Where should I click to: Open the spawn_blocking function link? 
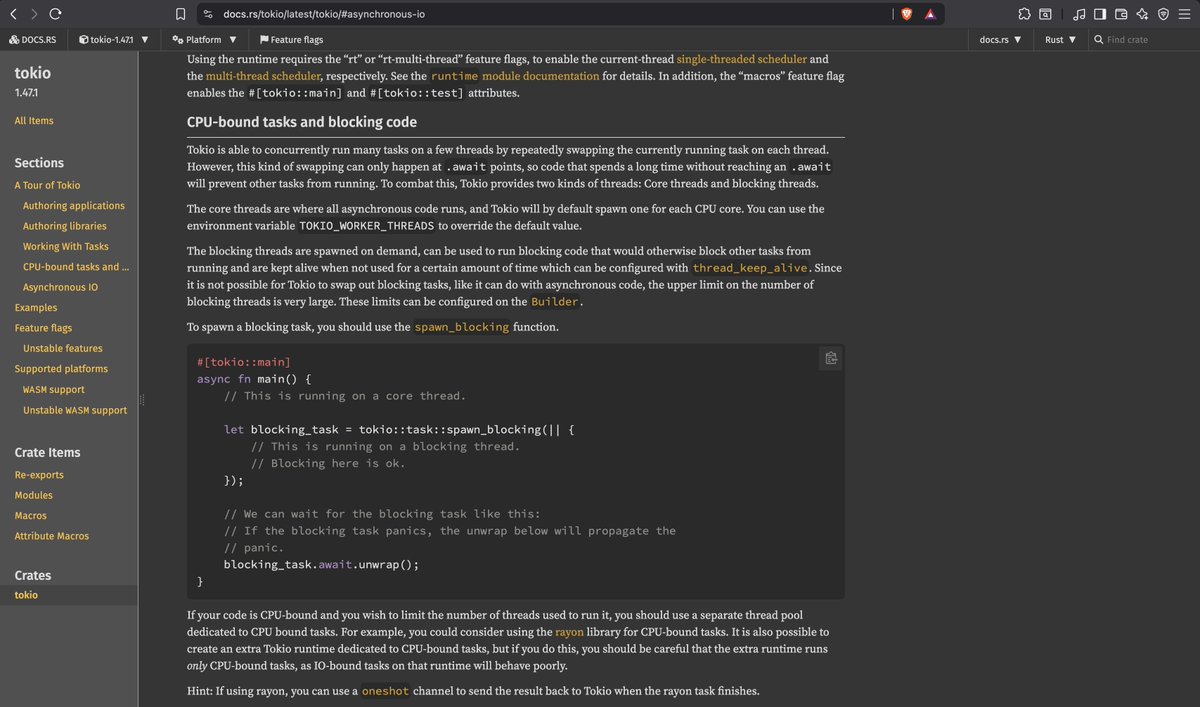(x=462, y=327)
